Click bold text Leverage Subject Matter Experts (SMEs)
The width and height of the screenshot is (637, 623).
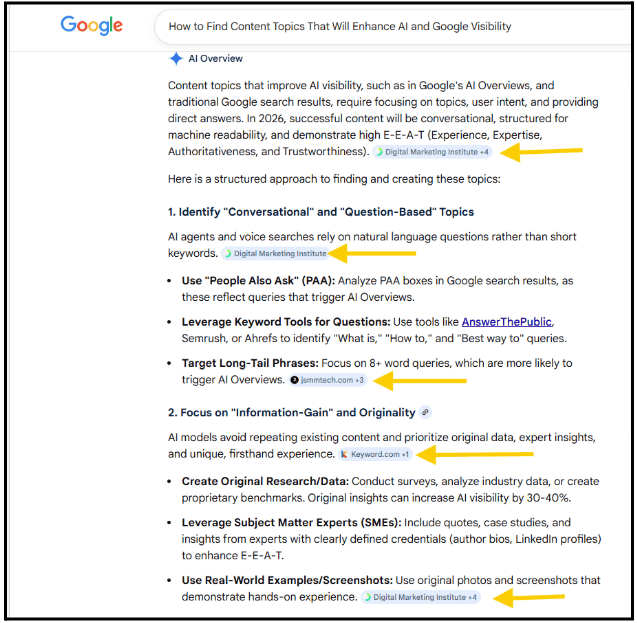pos(292,523)
